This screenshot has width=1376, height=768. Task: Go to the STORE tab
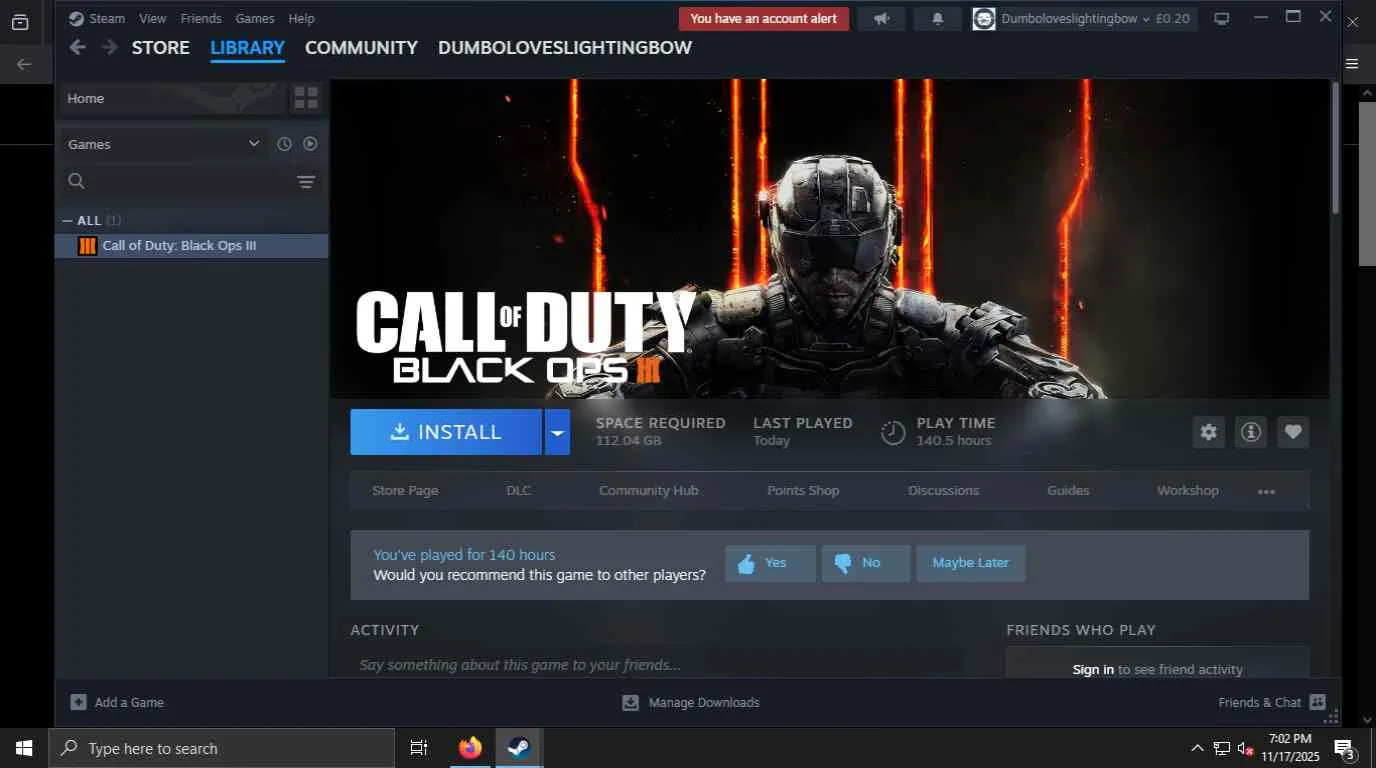click(x=161, y=48)
